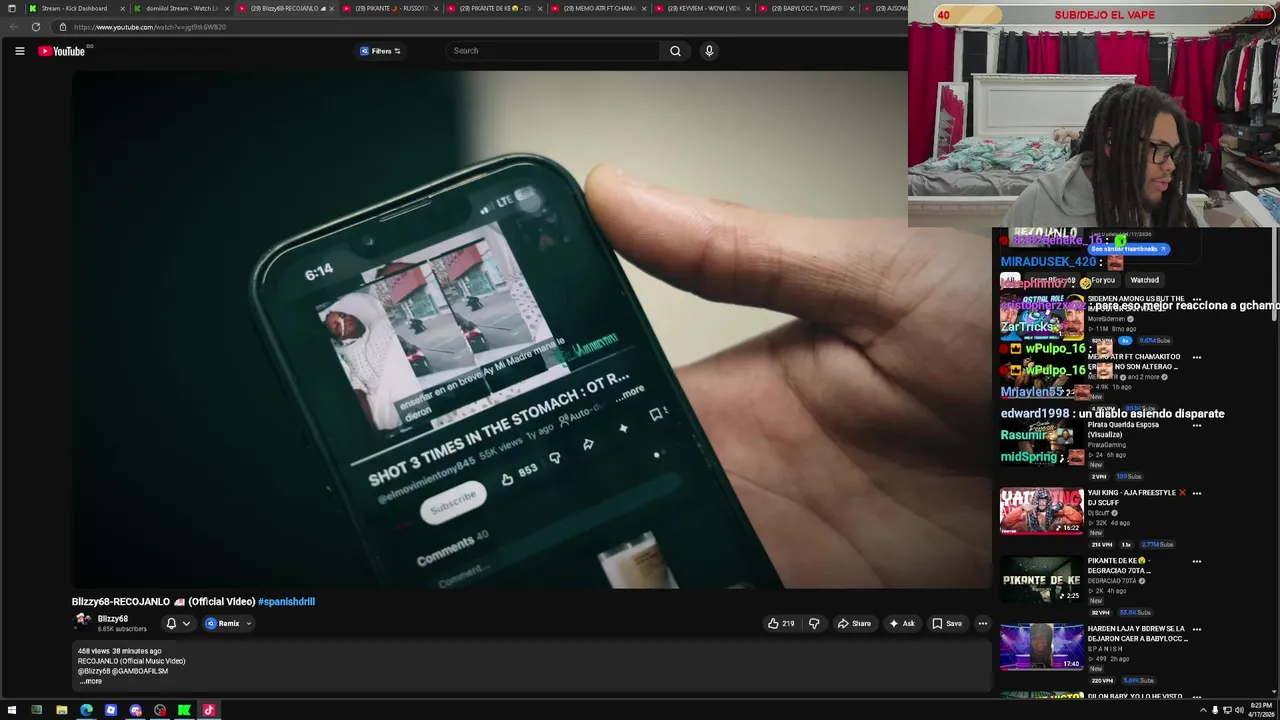This screenshot has width=1280, height=720.
Task: Open options for HARDEN LAJA video
Action: 1196,629
